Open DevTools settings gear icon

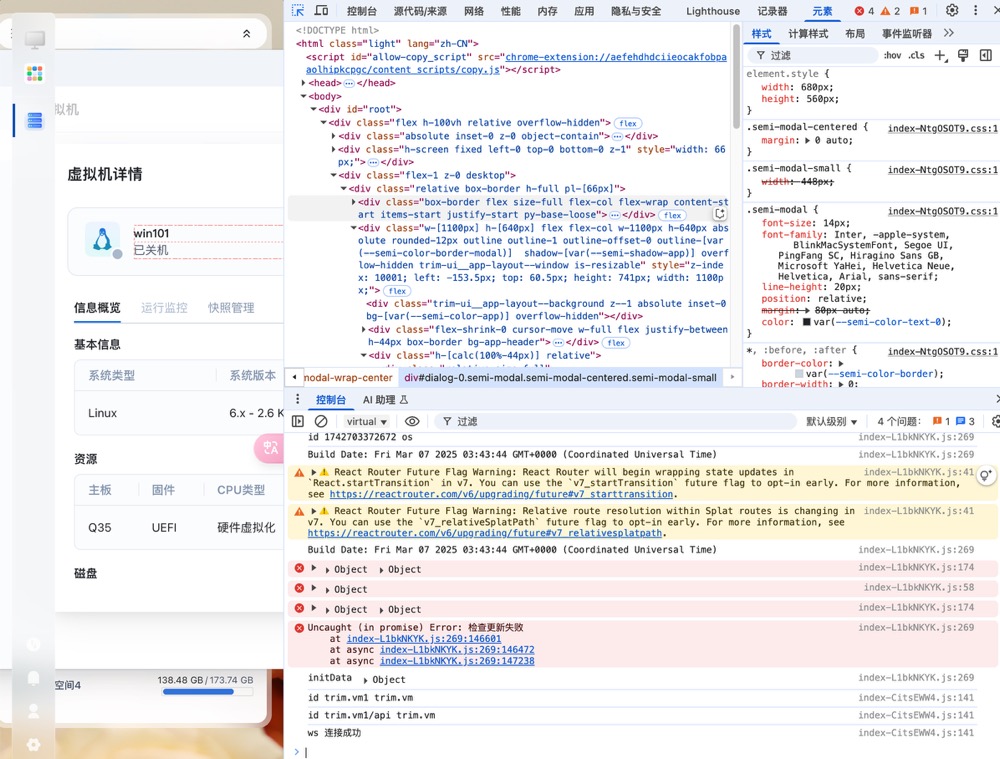coord(952,10)
